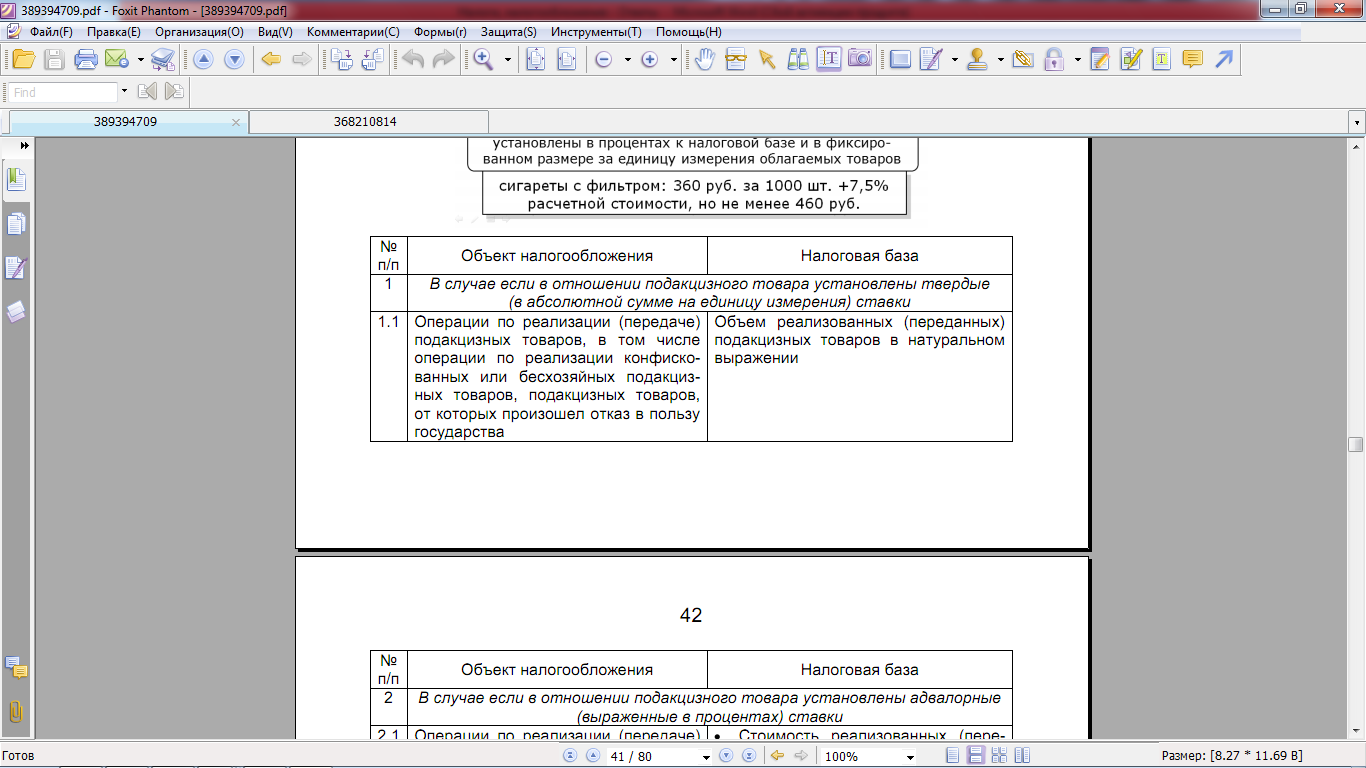Open the Вид(V) menu

click(x=275, y=32)
